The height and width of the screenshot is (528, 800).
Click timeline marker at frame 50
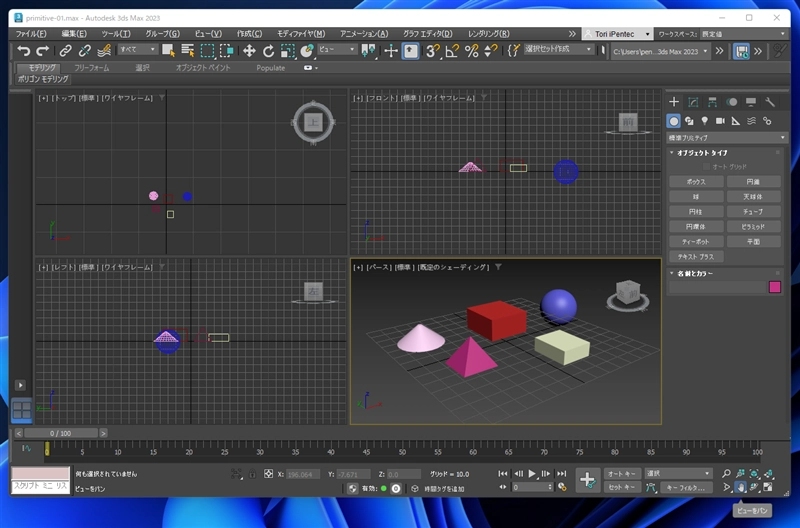click(x=402, y=451)
